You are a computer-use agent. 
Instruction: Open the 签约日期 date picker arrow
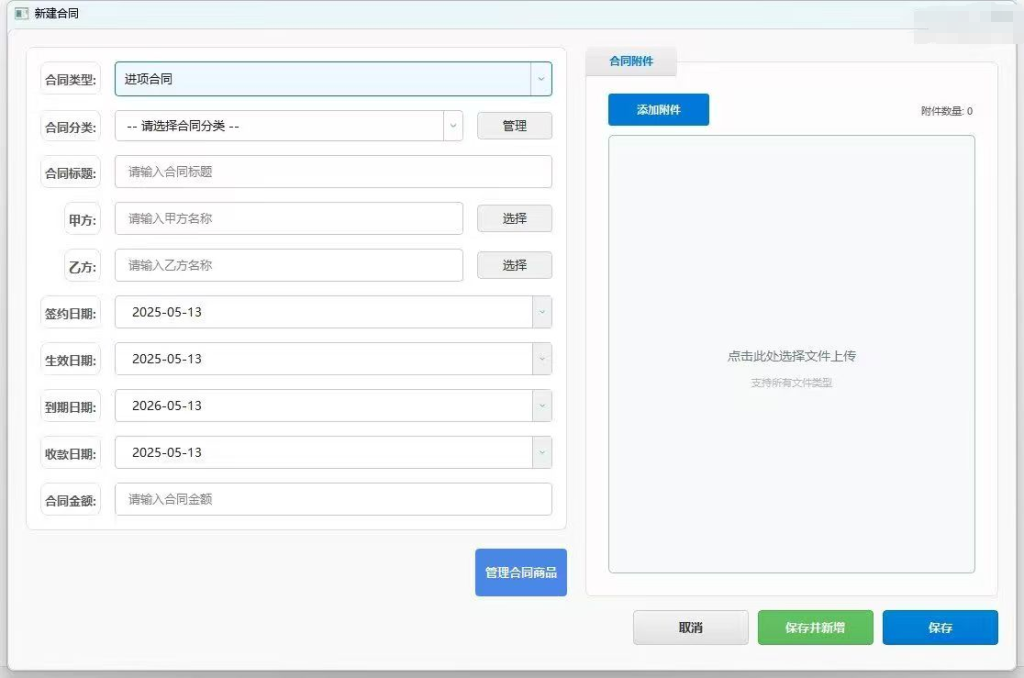(542, 312)
